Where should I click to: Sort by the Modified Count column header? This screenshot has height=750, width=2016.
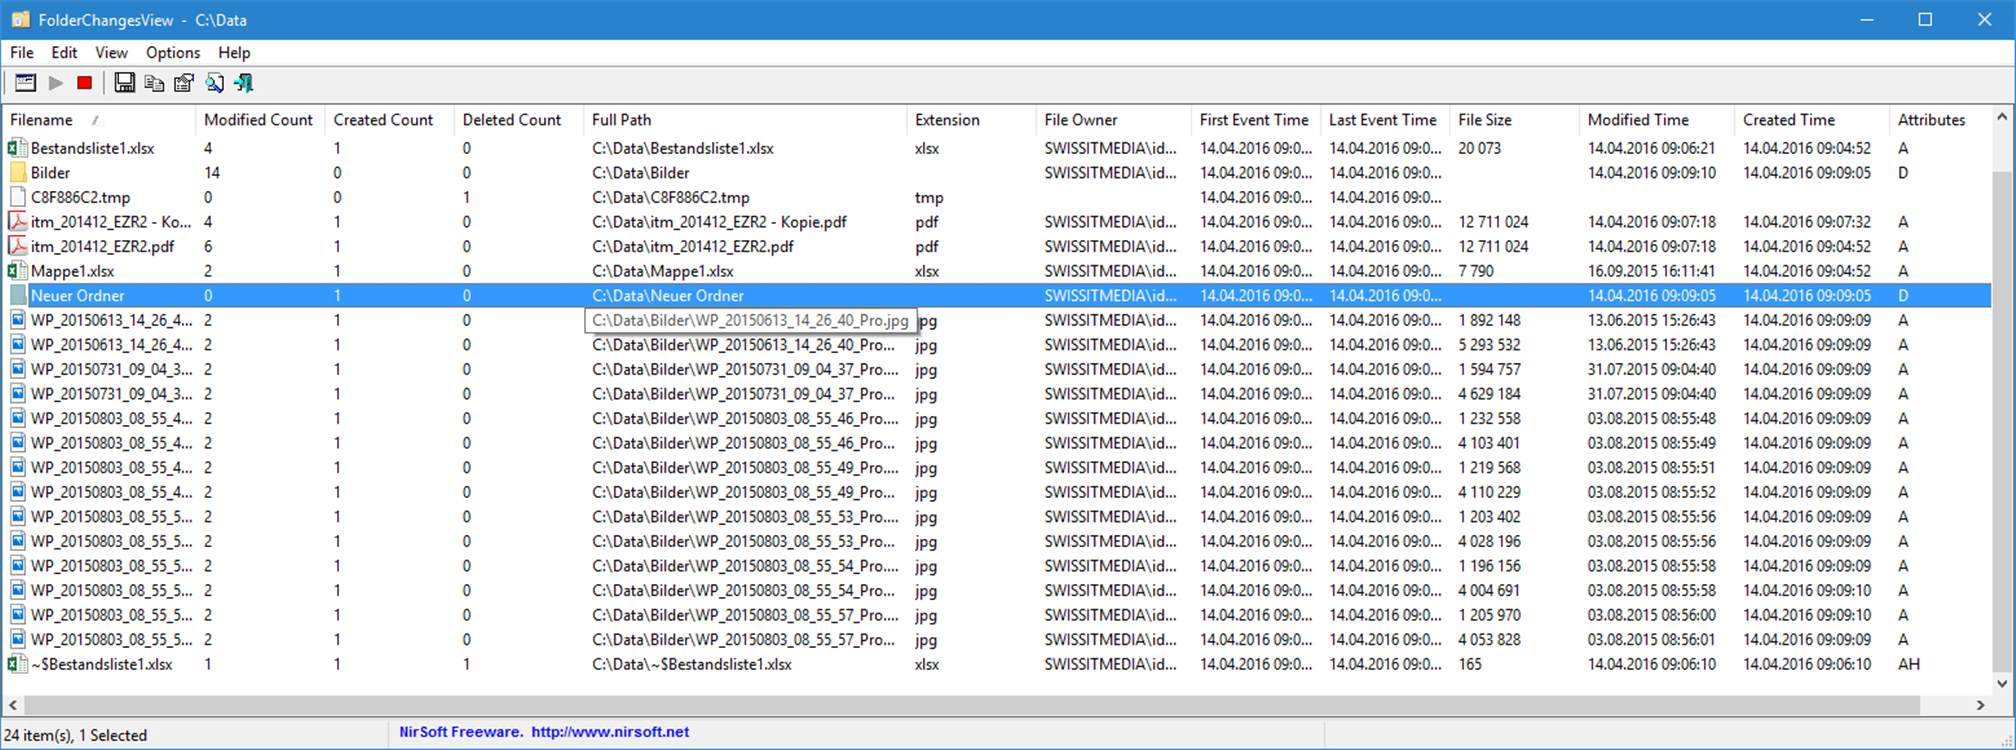pyautogui.click(x=260, y=120)
